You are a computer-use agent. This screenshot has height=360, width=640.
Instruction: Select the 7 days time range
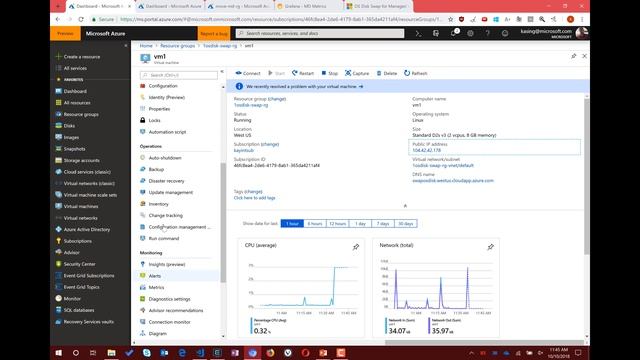[x=383, y=224]
